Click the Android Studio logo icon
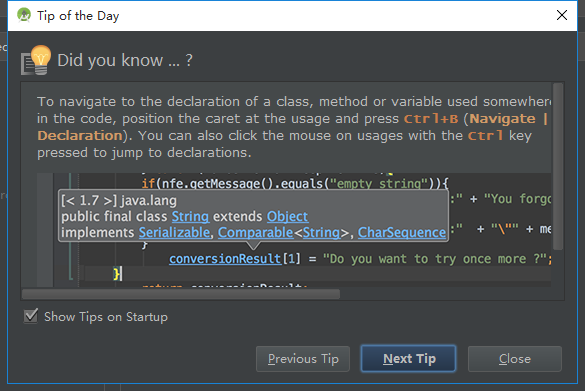Viewport: 585px width, 391px height. pyautogui.click(x=24, y=15)
